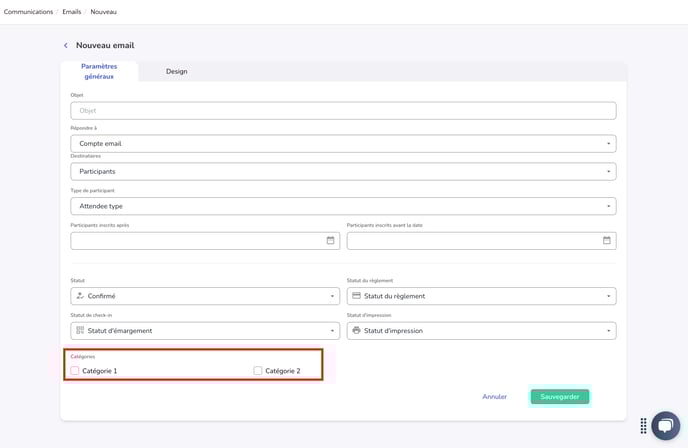Expand the Statut d'émargement dropdown
This screenshot has width=688, height=448.
205,331
